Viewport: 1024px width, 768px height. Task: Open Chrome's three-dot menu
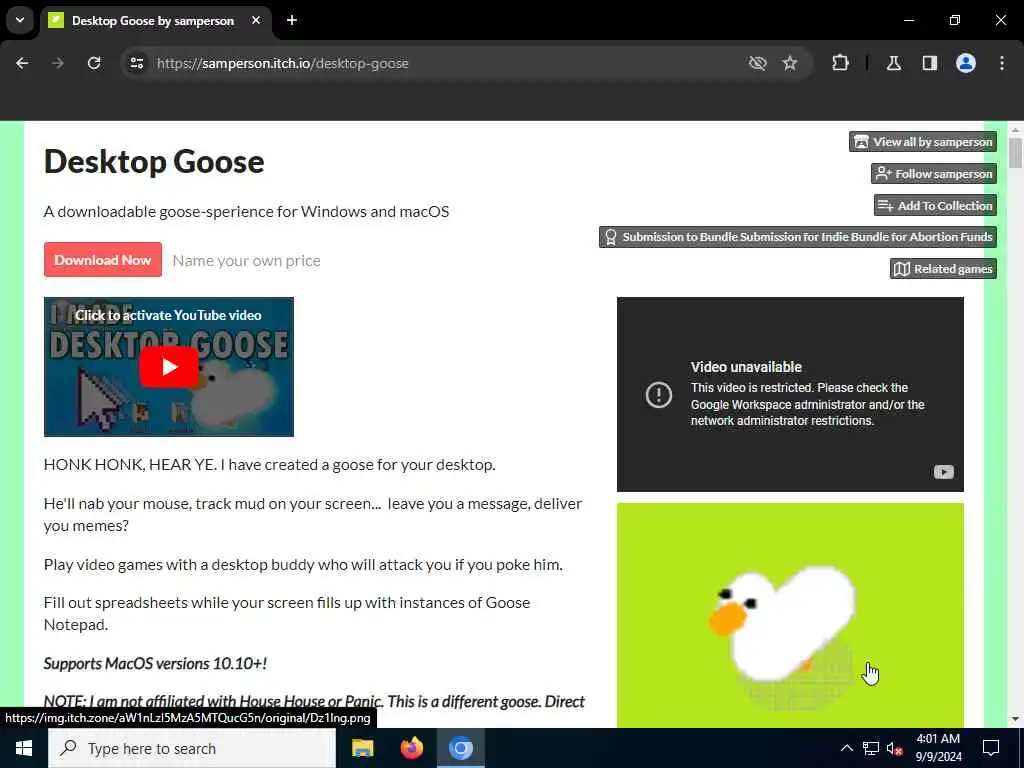coord(1002,63)
